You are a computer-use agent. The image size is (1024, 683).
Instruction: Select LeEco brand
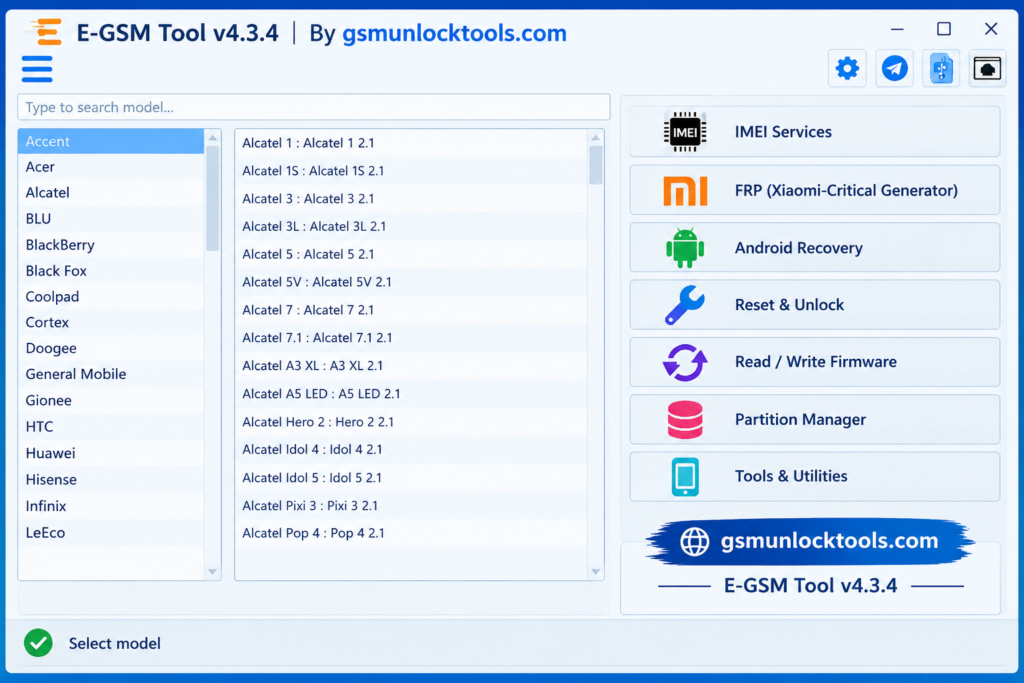110,532
